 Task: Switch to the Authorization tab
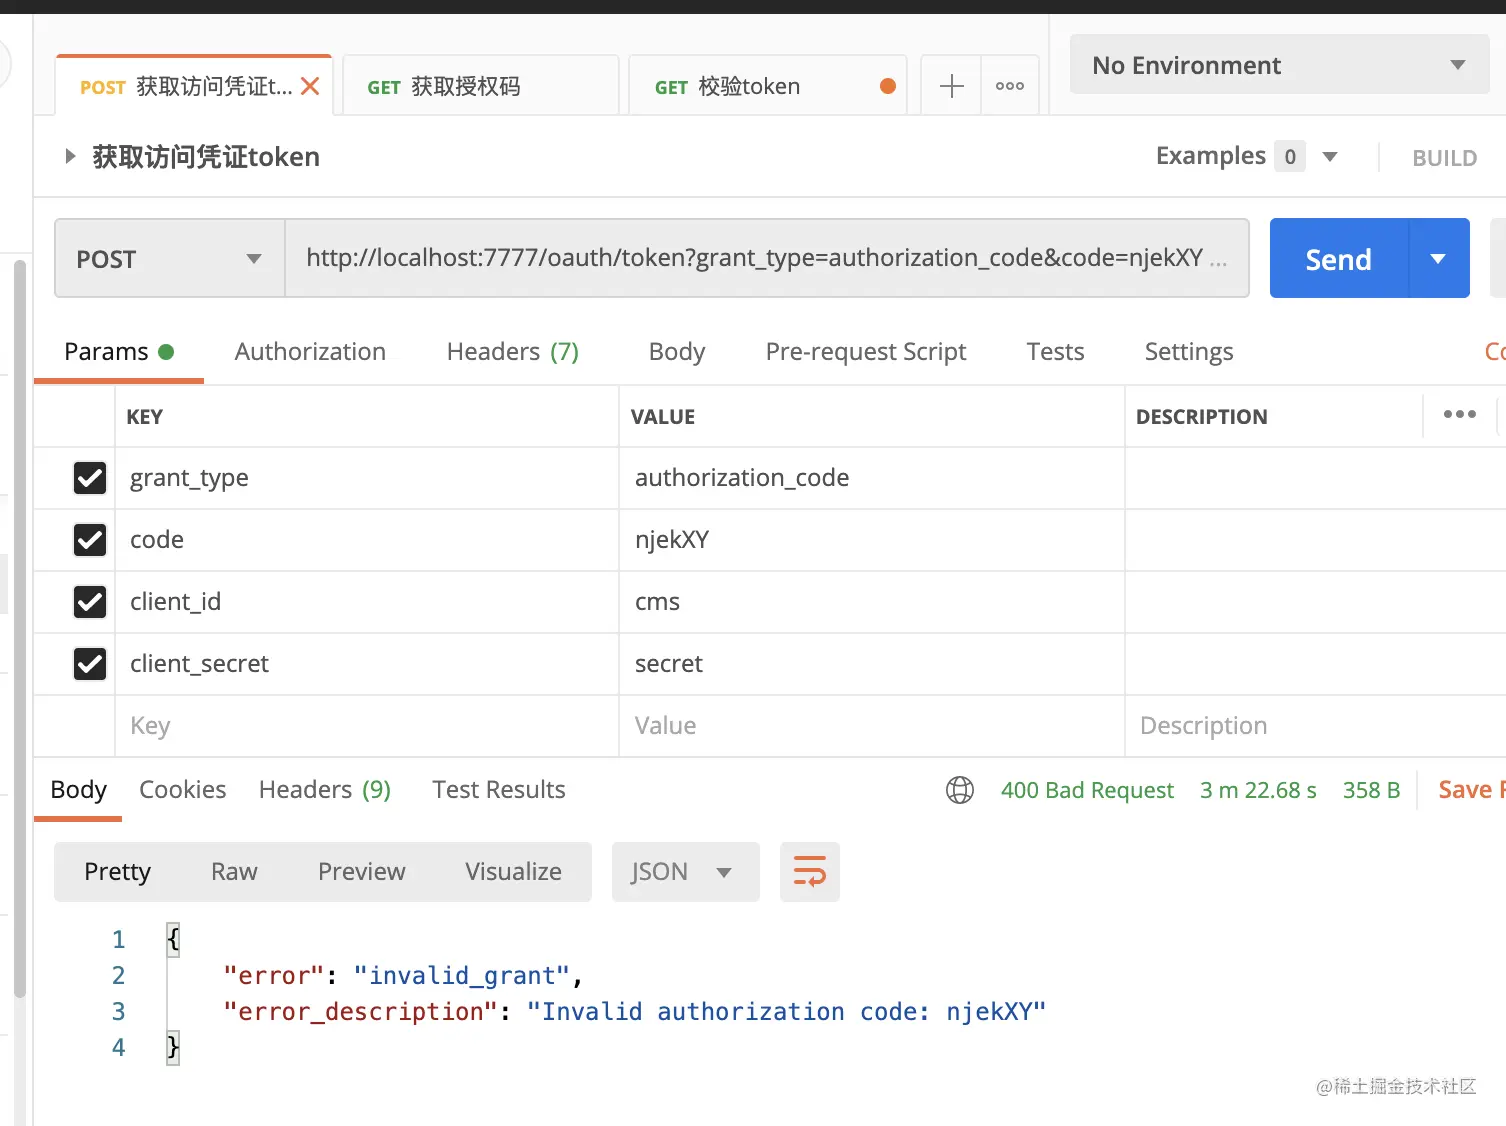tap(310, 351)
